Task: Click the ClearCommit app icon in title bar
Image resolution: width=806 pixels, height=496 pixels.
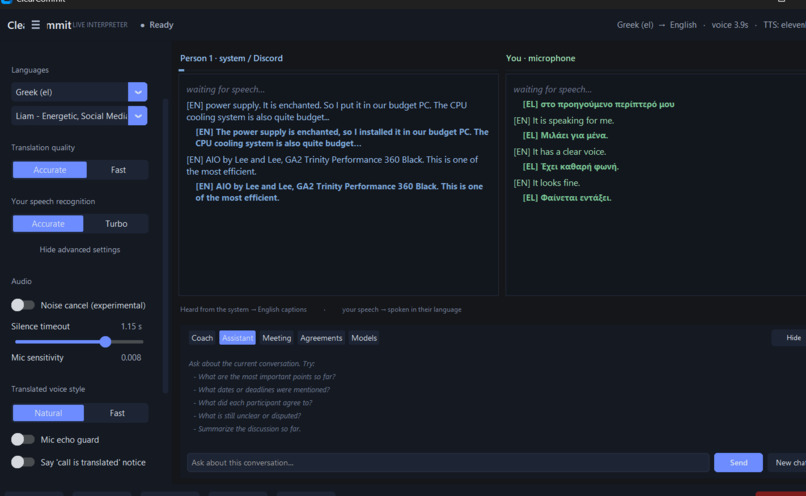Action: pyautogui.click(x=6, y=2)
